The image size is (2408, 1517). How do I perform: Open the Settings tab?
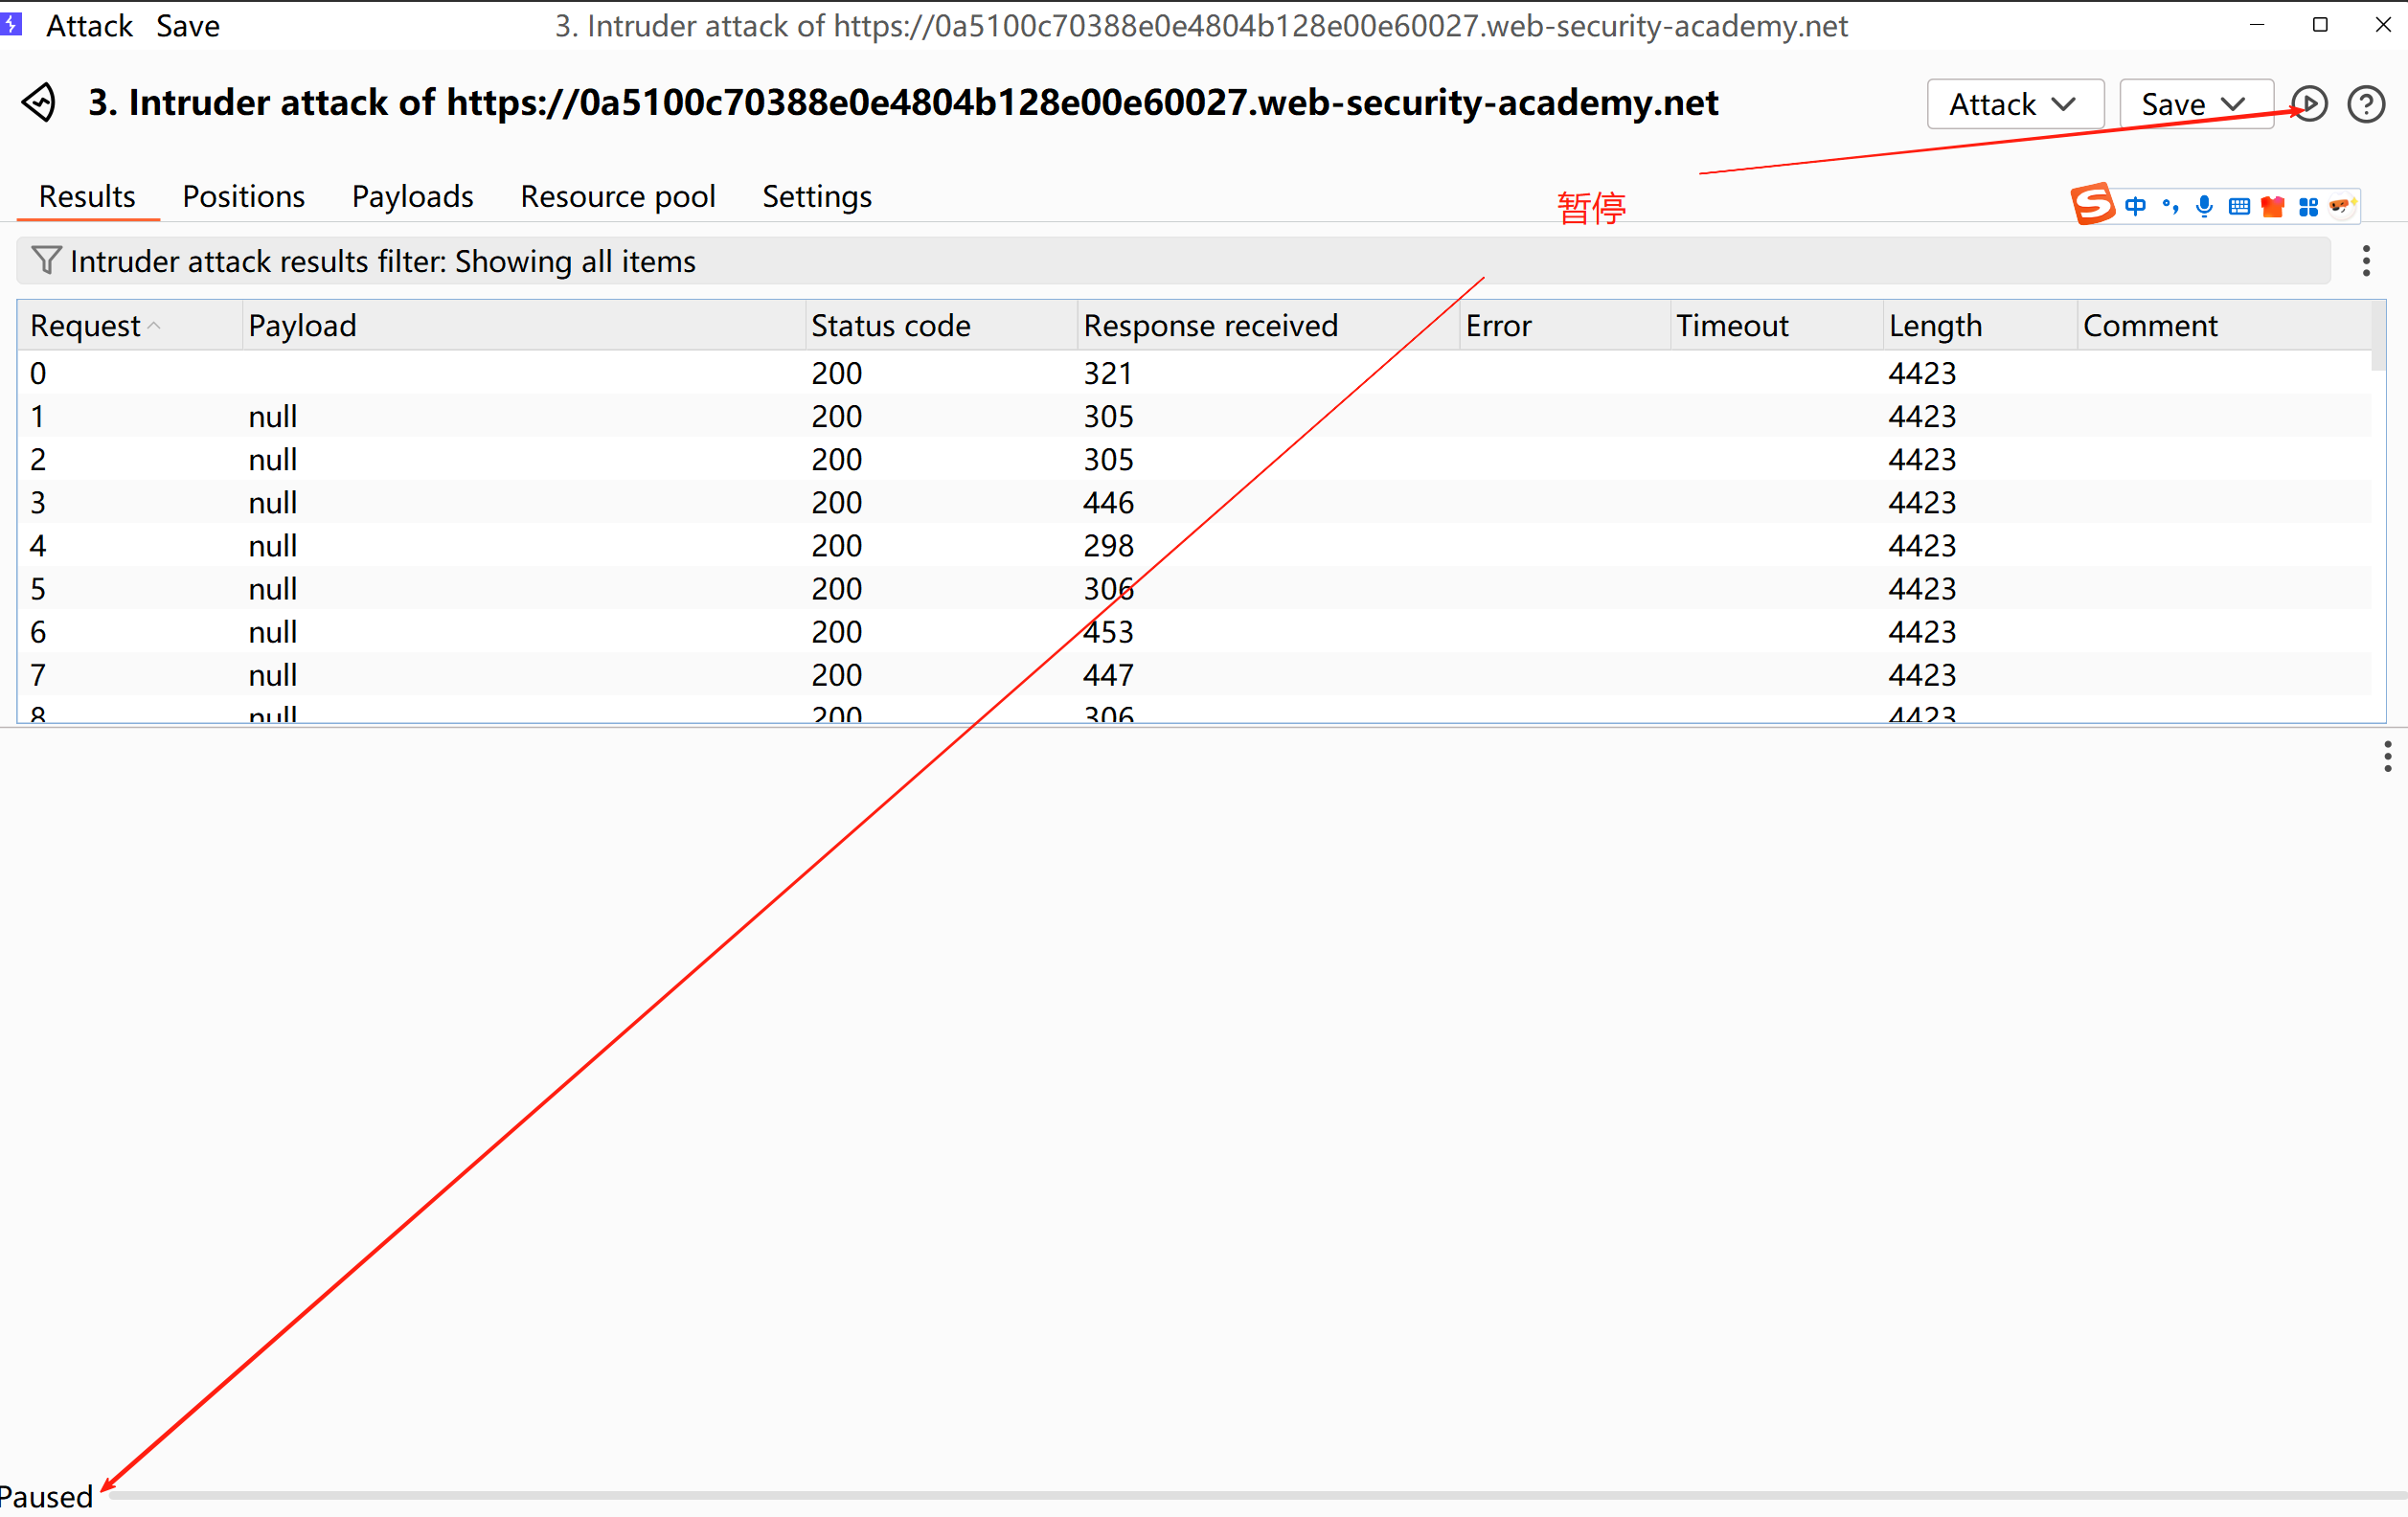pos(816,196)
